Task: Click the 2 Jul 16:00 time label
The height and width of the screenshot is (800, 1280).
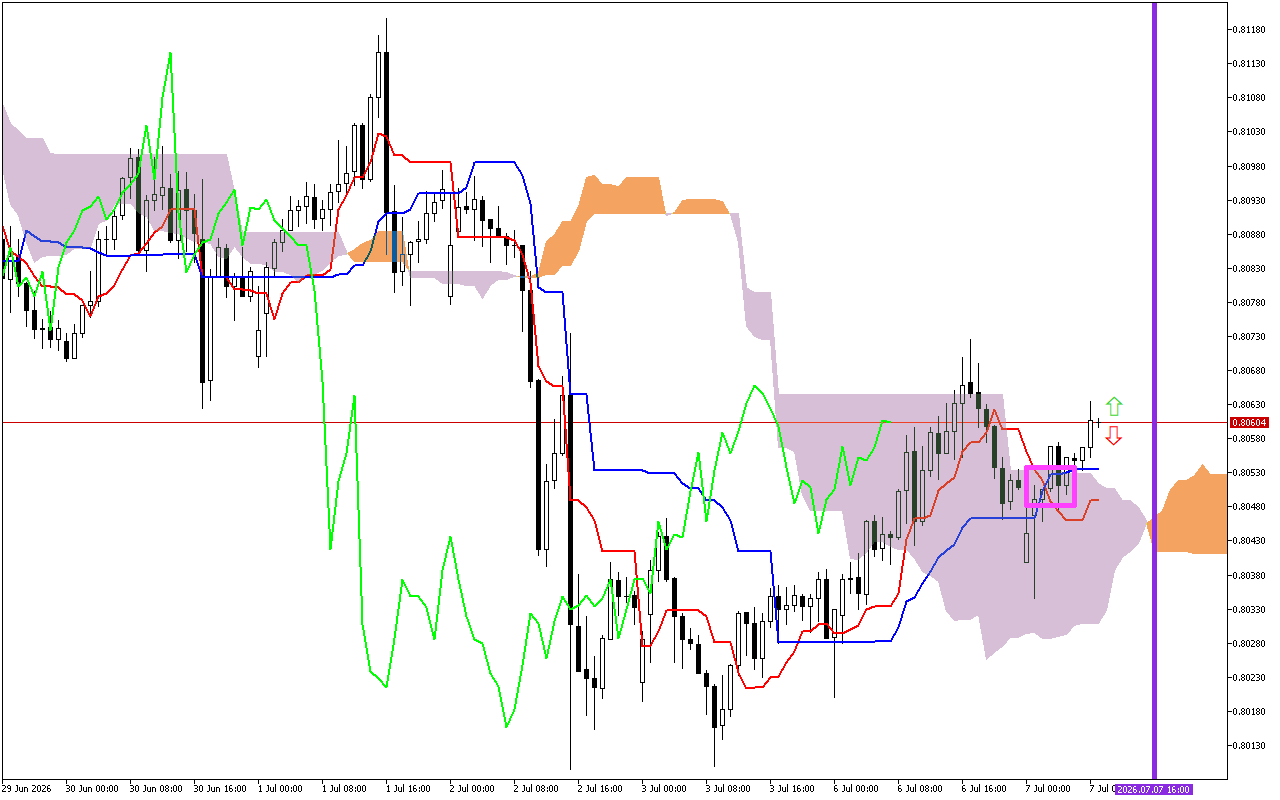Action: click(x=599, y=789)
